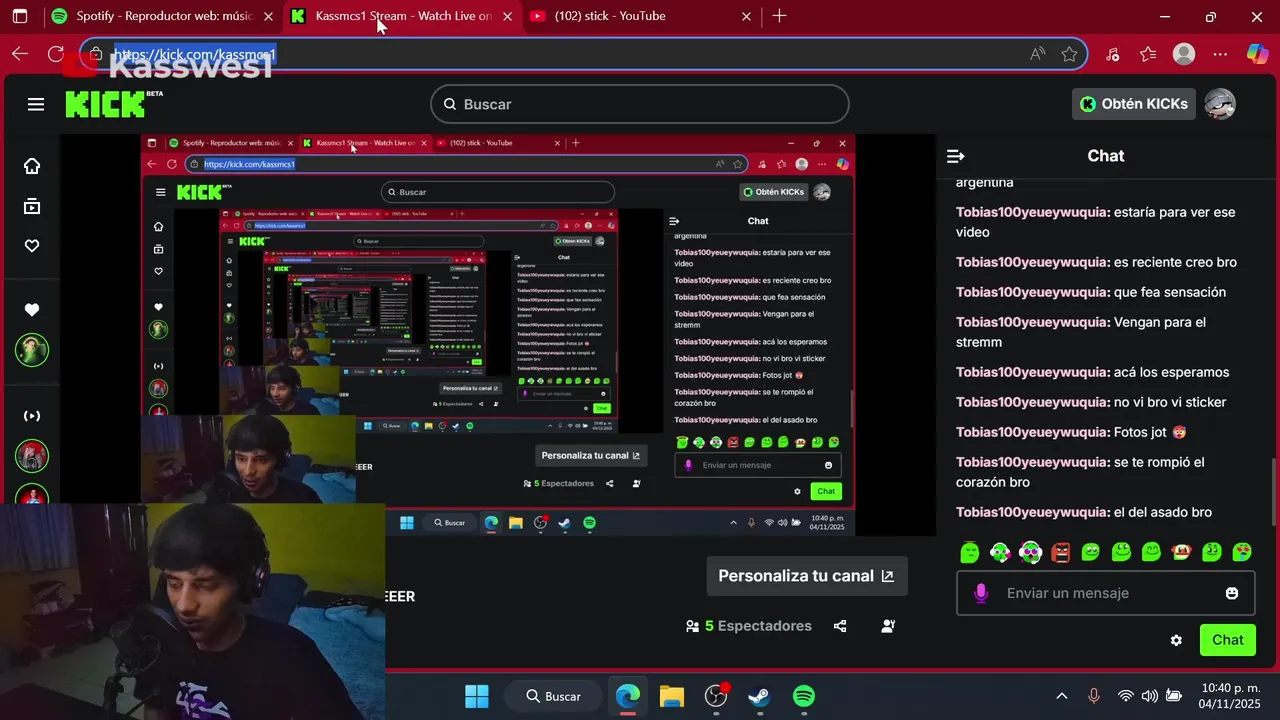Screen dimensions: 1280x720
Task: Click Personaliza tu canal button
Action: (806, 576)
